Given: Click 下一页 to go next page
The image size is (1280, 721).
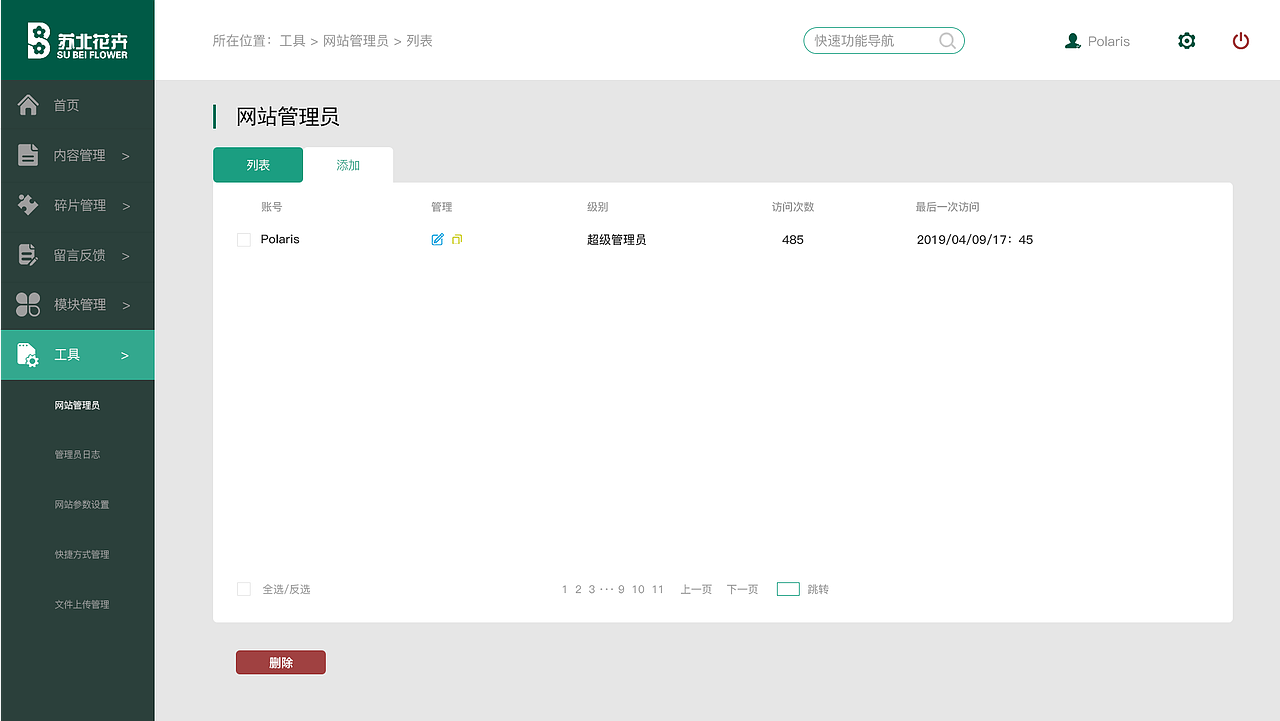Looking at the screenshot, I should pos(742,589).
